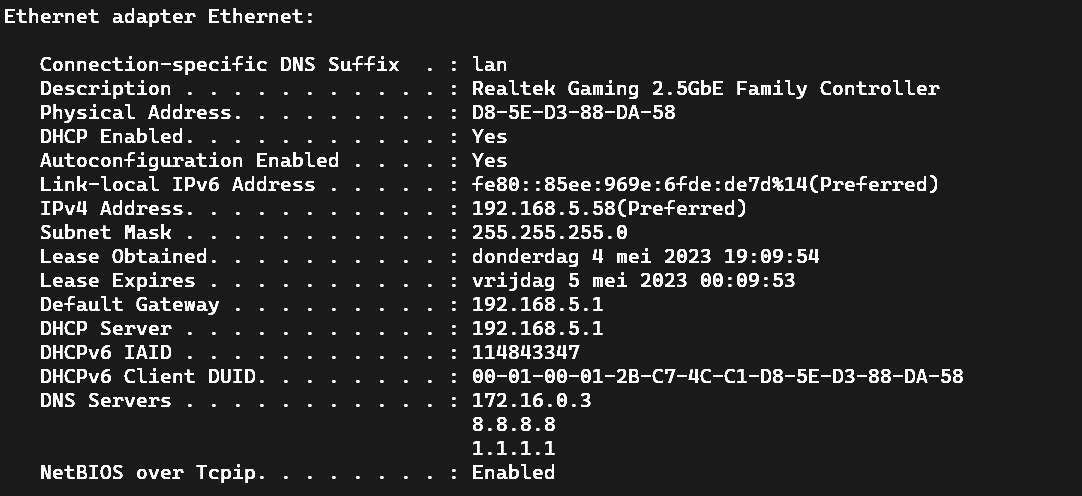Click the DHCPv6 IAID number 114843347

pyautogui.click(x=525, y=352)
